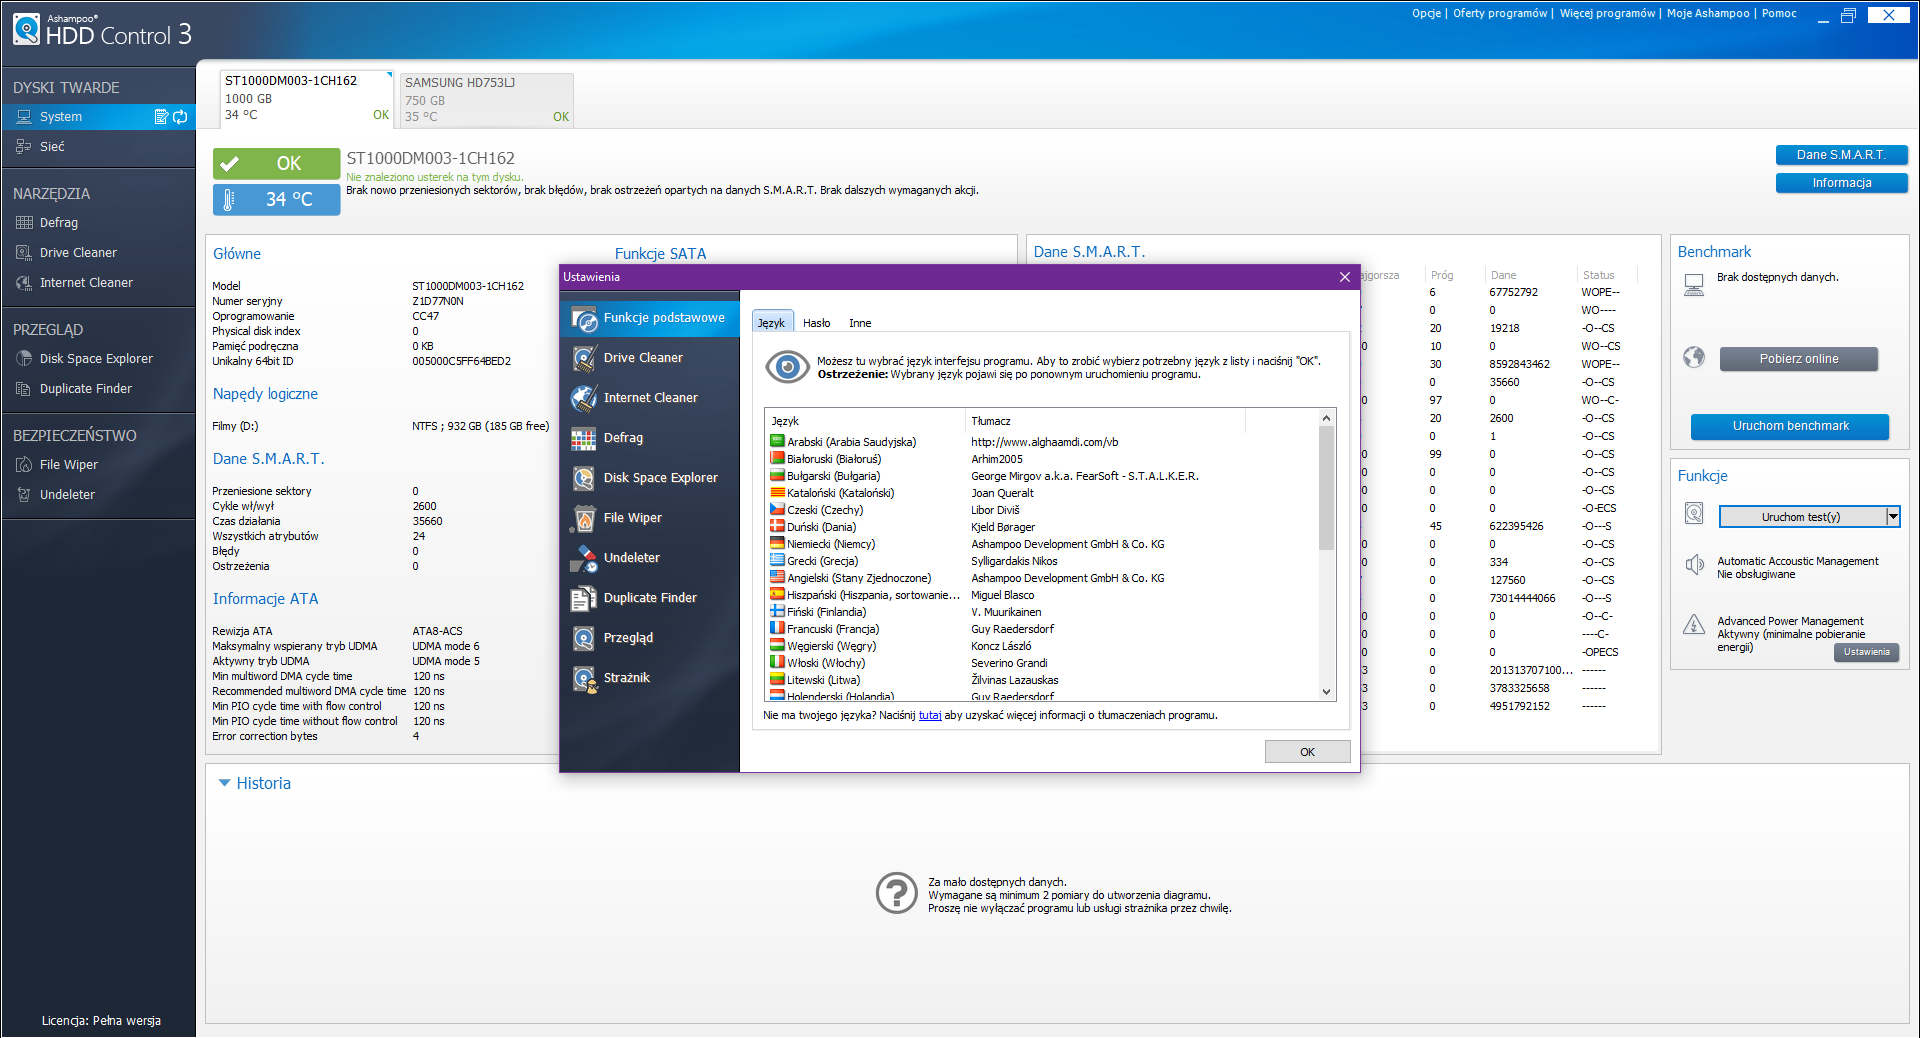The width and height of the screenshot is (1920, 1038).
Task: Select the 'Czeski (Czechy)' language row
Action: [1042, 510]
